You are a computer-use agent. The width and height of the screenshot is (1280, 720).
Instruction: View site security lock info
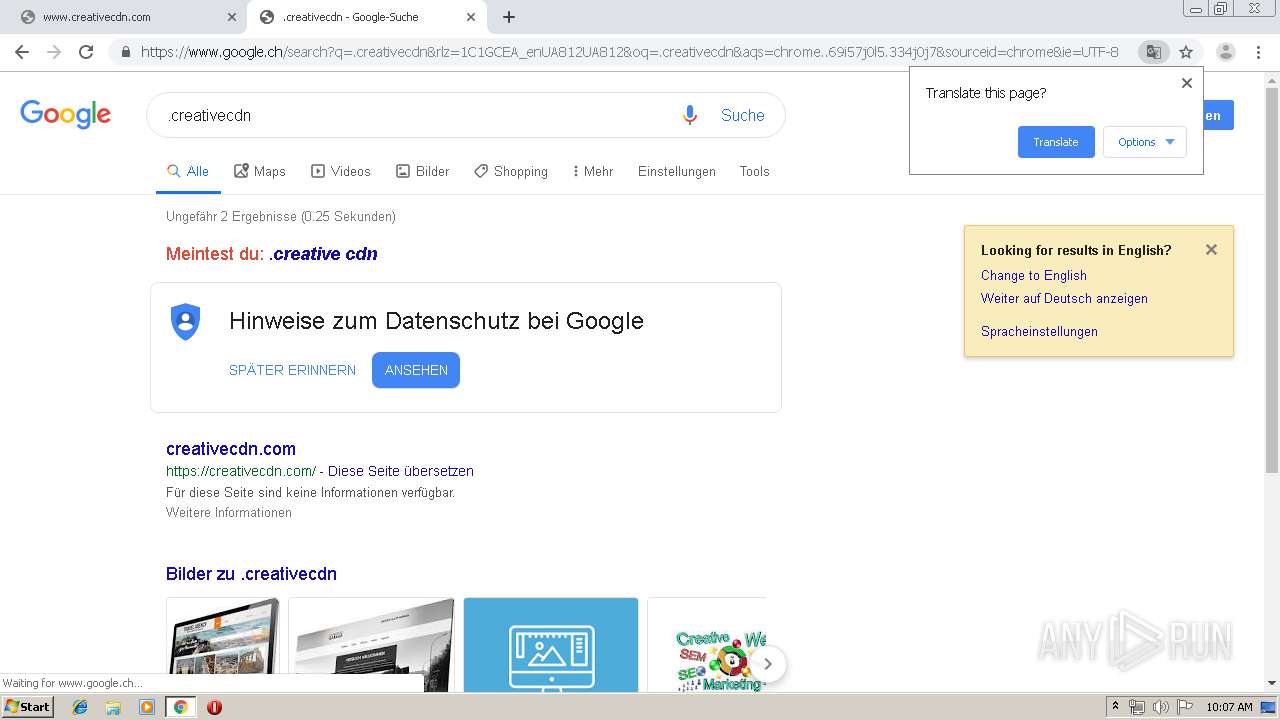pyautogui.click(x=126, y=52)
